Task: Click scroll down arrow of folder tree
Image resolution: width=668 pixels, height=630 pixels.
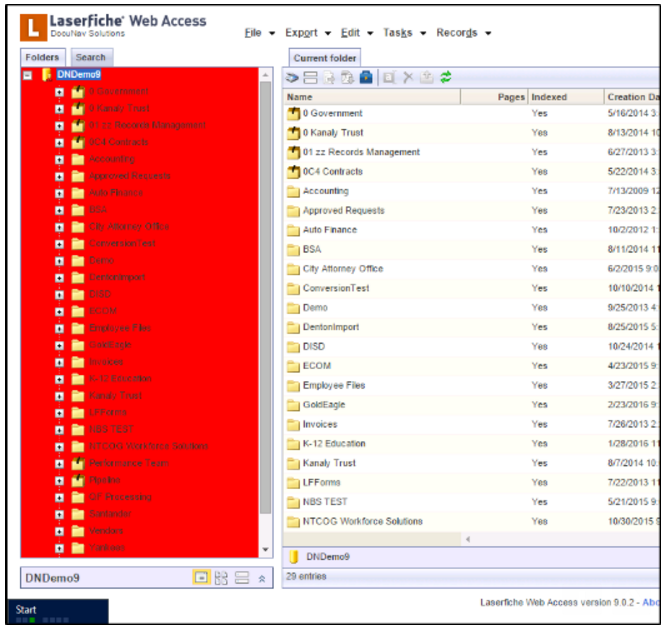Action: pos(265,549)
